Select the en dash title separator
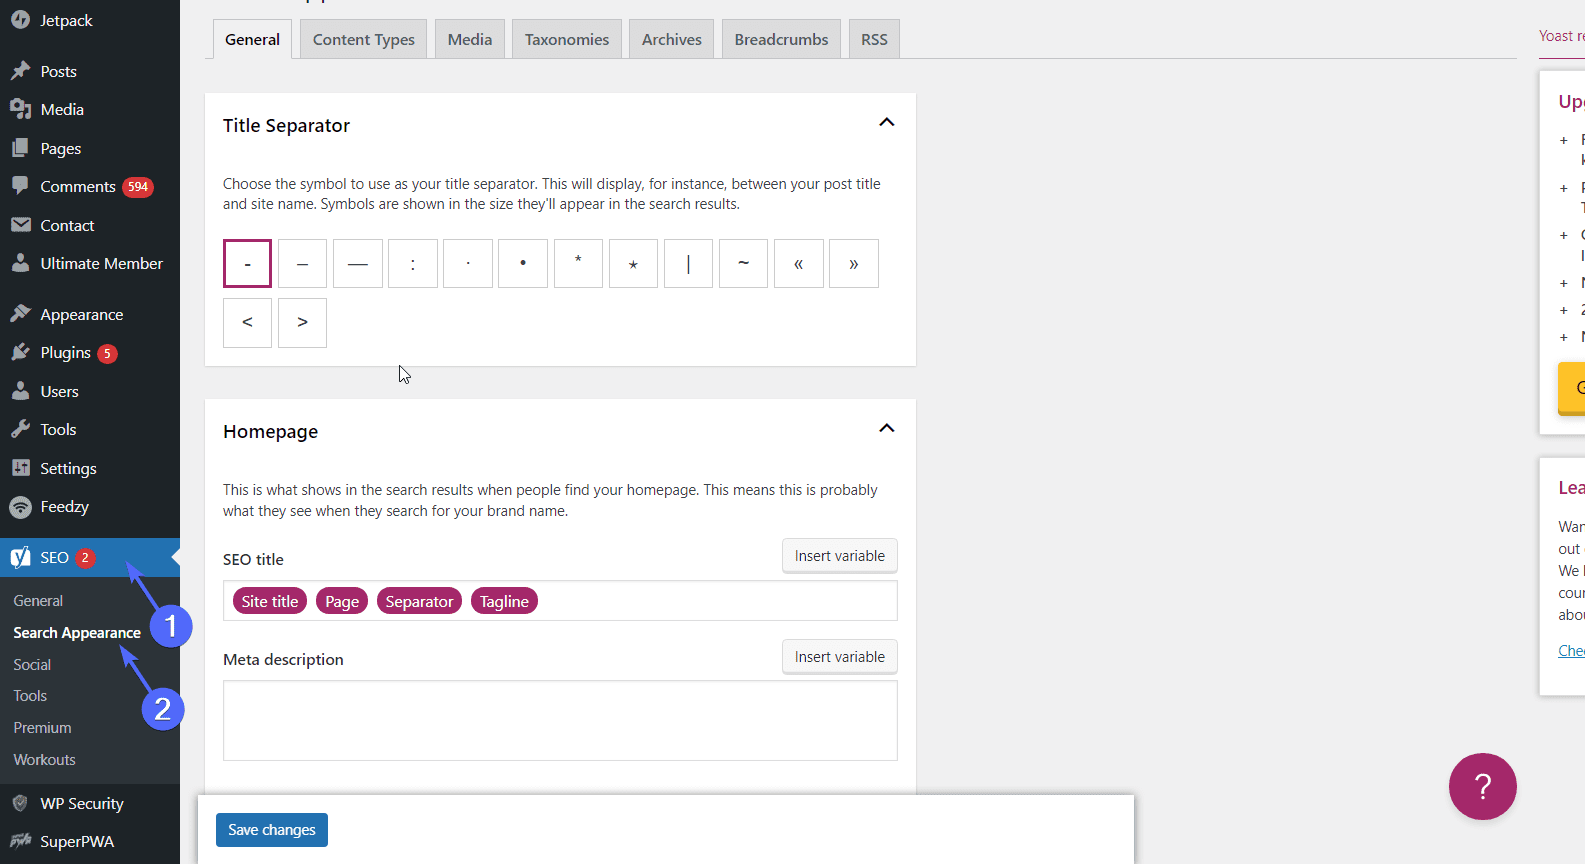 click(302, 264)
